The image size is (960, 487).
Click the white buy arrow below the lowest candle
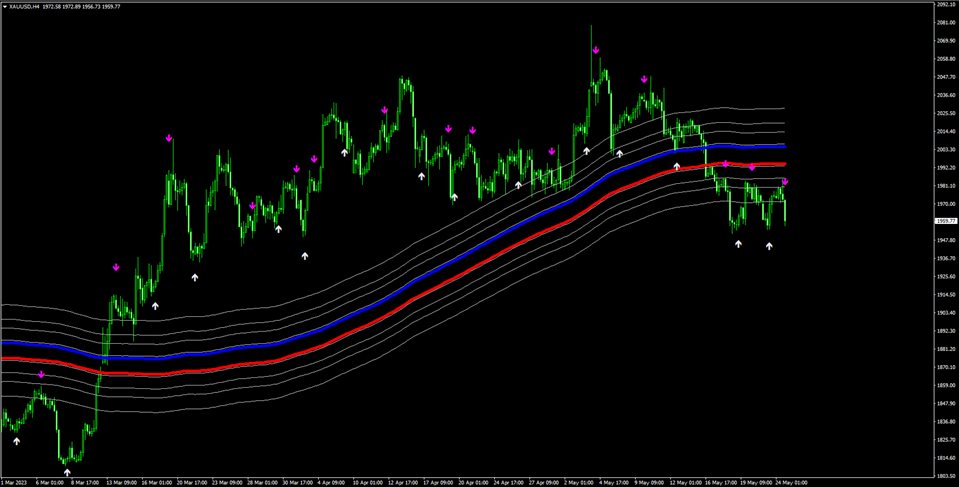tap(67, 472)
